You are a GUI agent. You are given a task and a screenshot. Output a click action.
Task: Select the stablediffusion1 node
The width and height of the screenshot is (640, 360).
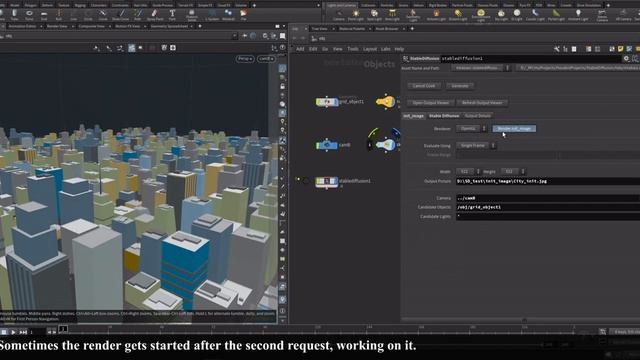327,181
